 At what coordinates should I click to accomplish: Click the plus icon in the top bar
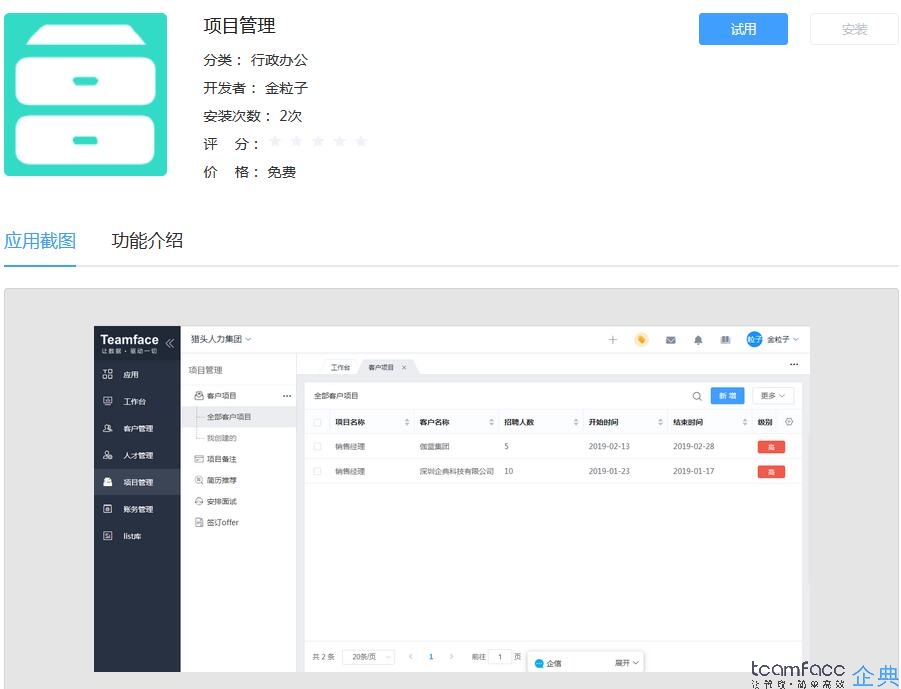coord(613,340)
